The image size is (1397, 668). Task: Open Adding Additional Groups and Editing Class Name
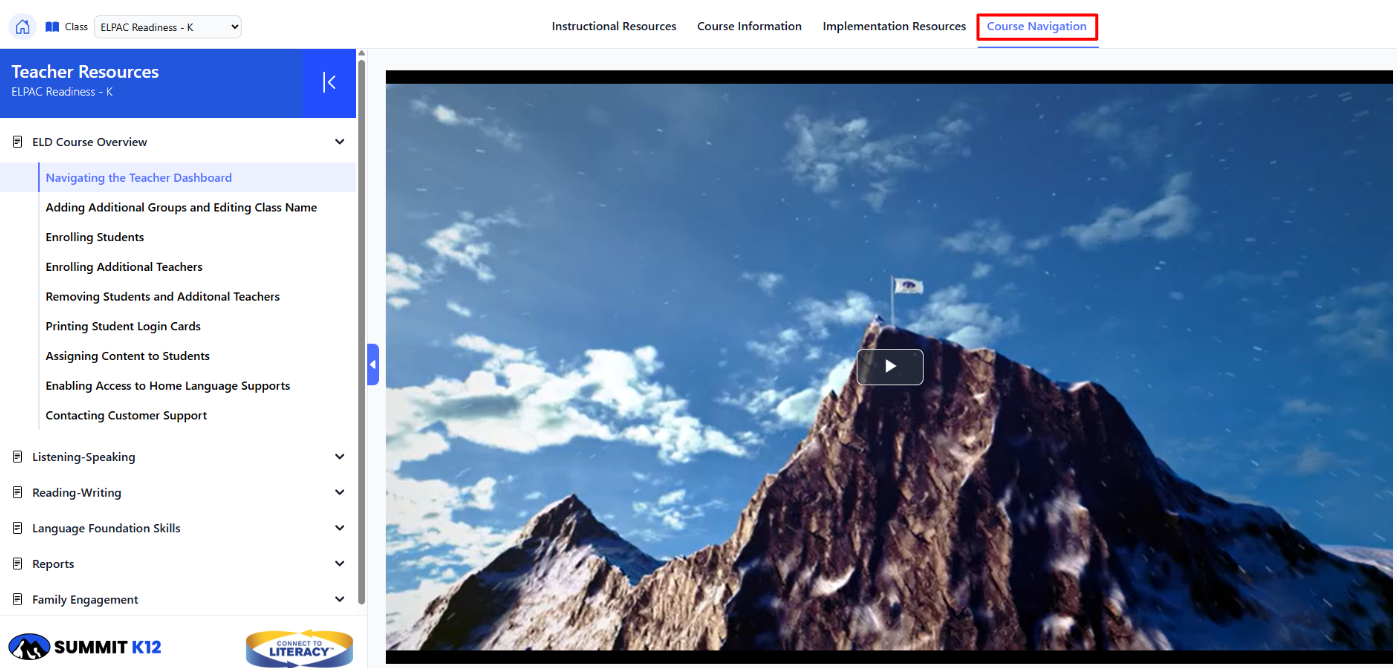coord(181,208)
